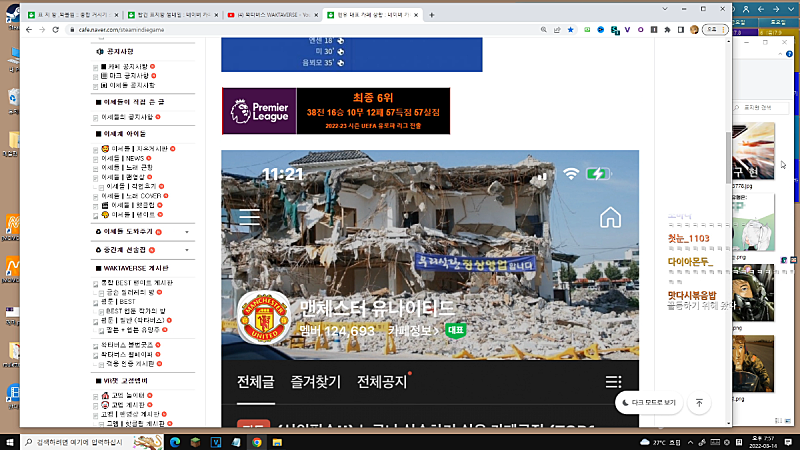
Task: Click the share page icon in address bar
Action: point(557,30)
